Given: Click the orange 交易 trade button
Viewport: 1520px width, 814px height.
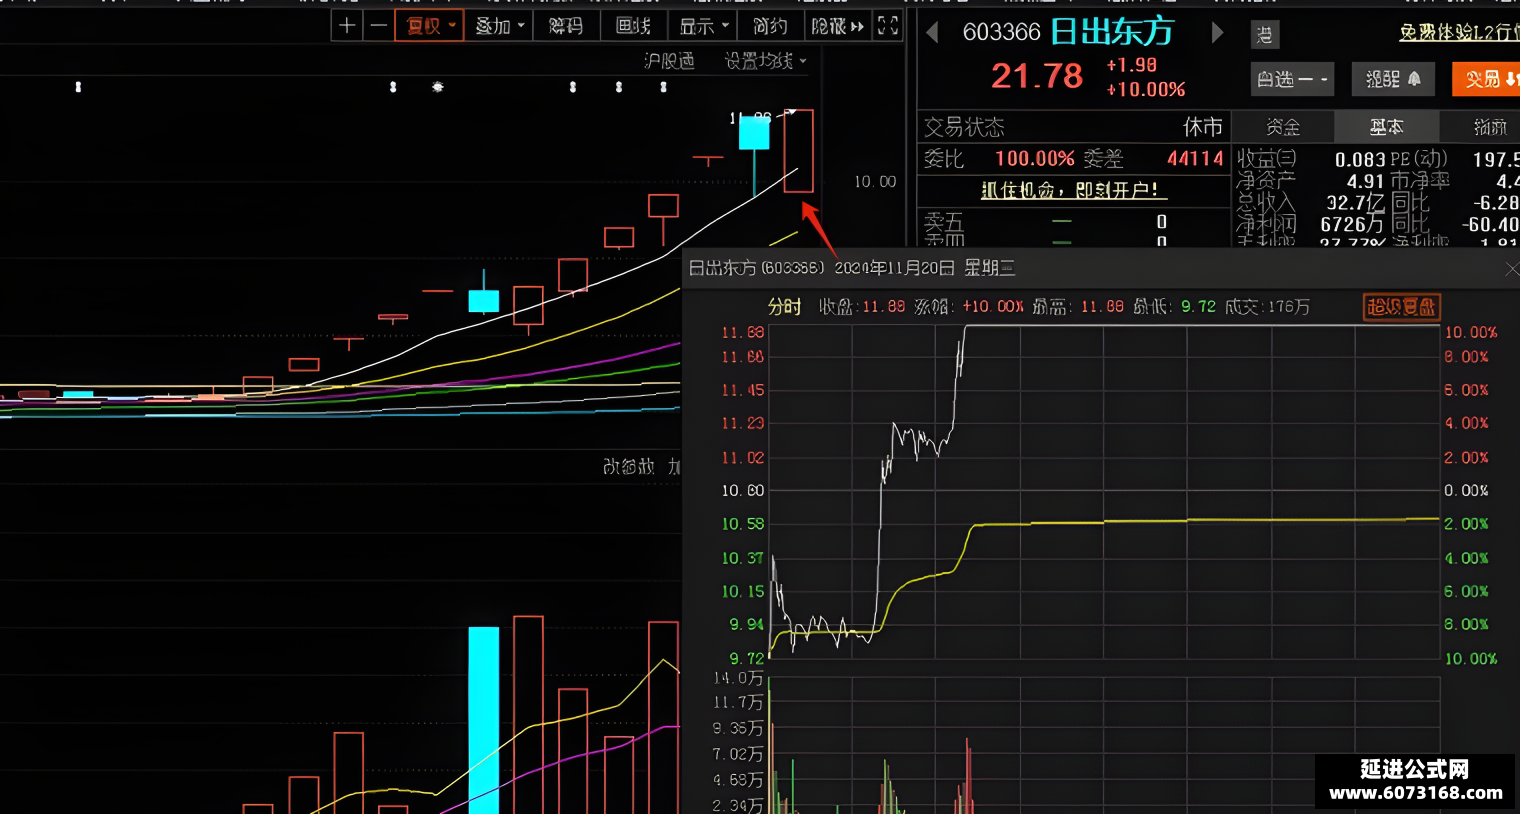Looking at the screenshot, I should (1488, 79).
